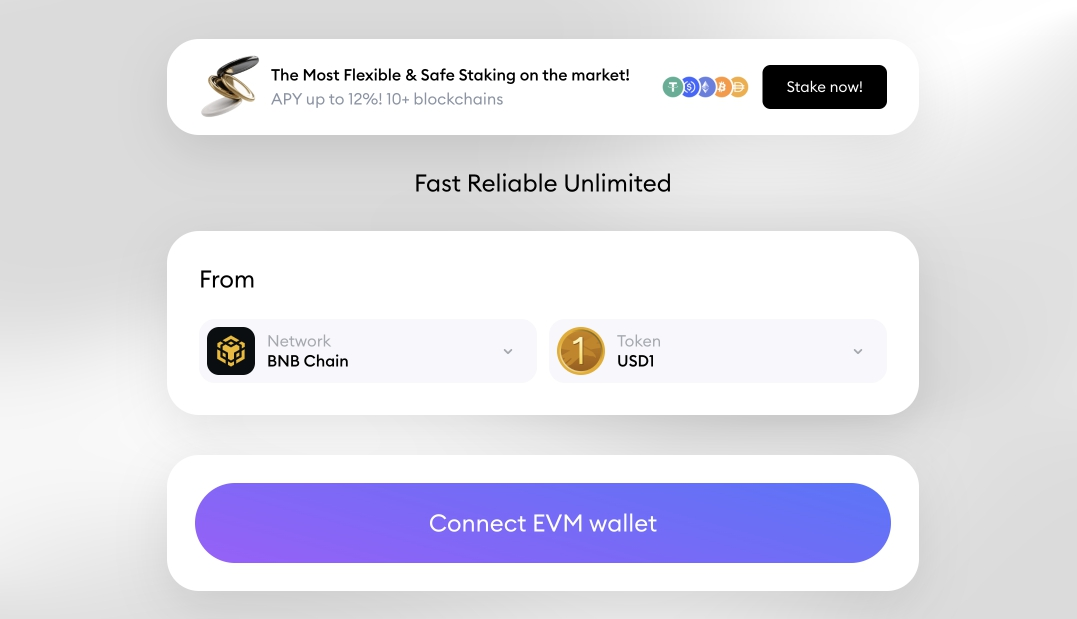Click the Fast Reliable Unlimited heading
This screenshot has width=1077, height=619.
[542, 183]
